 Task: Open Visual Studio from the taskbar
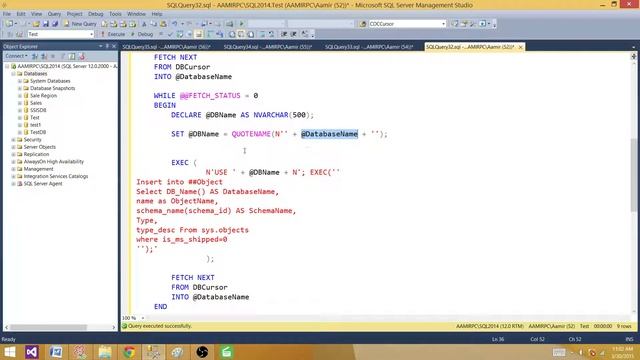click(x=32, y=352)
